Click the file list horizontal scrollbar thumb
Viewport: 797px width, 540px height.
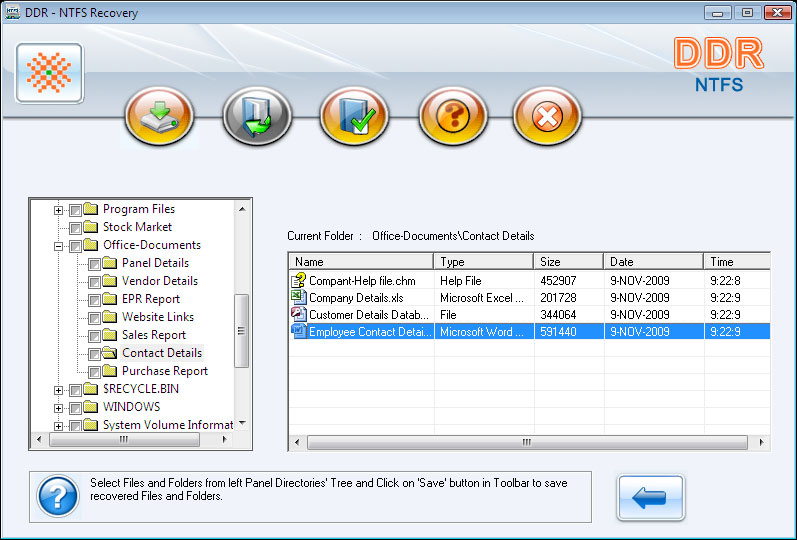pos(527,442)
